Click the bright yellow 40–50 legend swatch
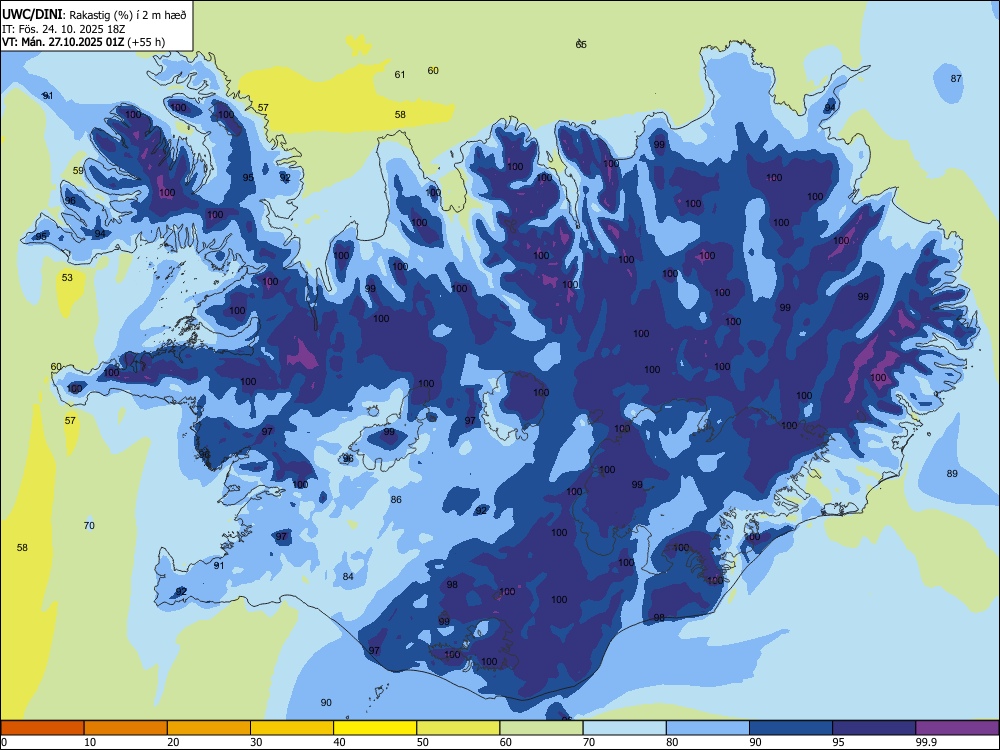The height and width of the screenshot is (750, 1000). coord(375,728)
